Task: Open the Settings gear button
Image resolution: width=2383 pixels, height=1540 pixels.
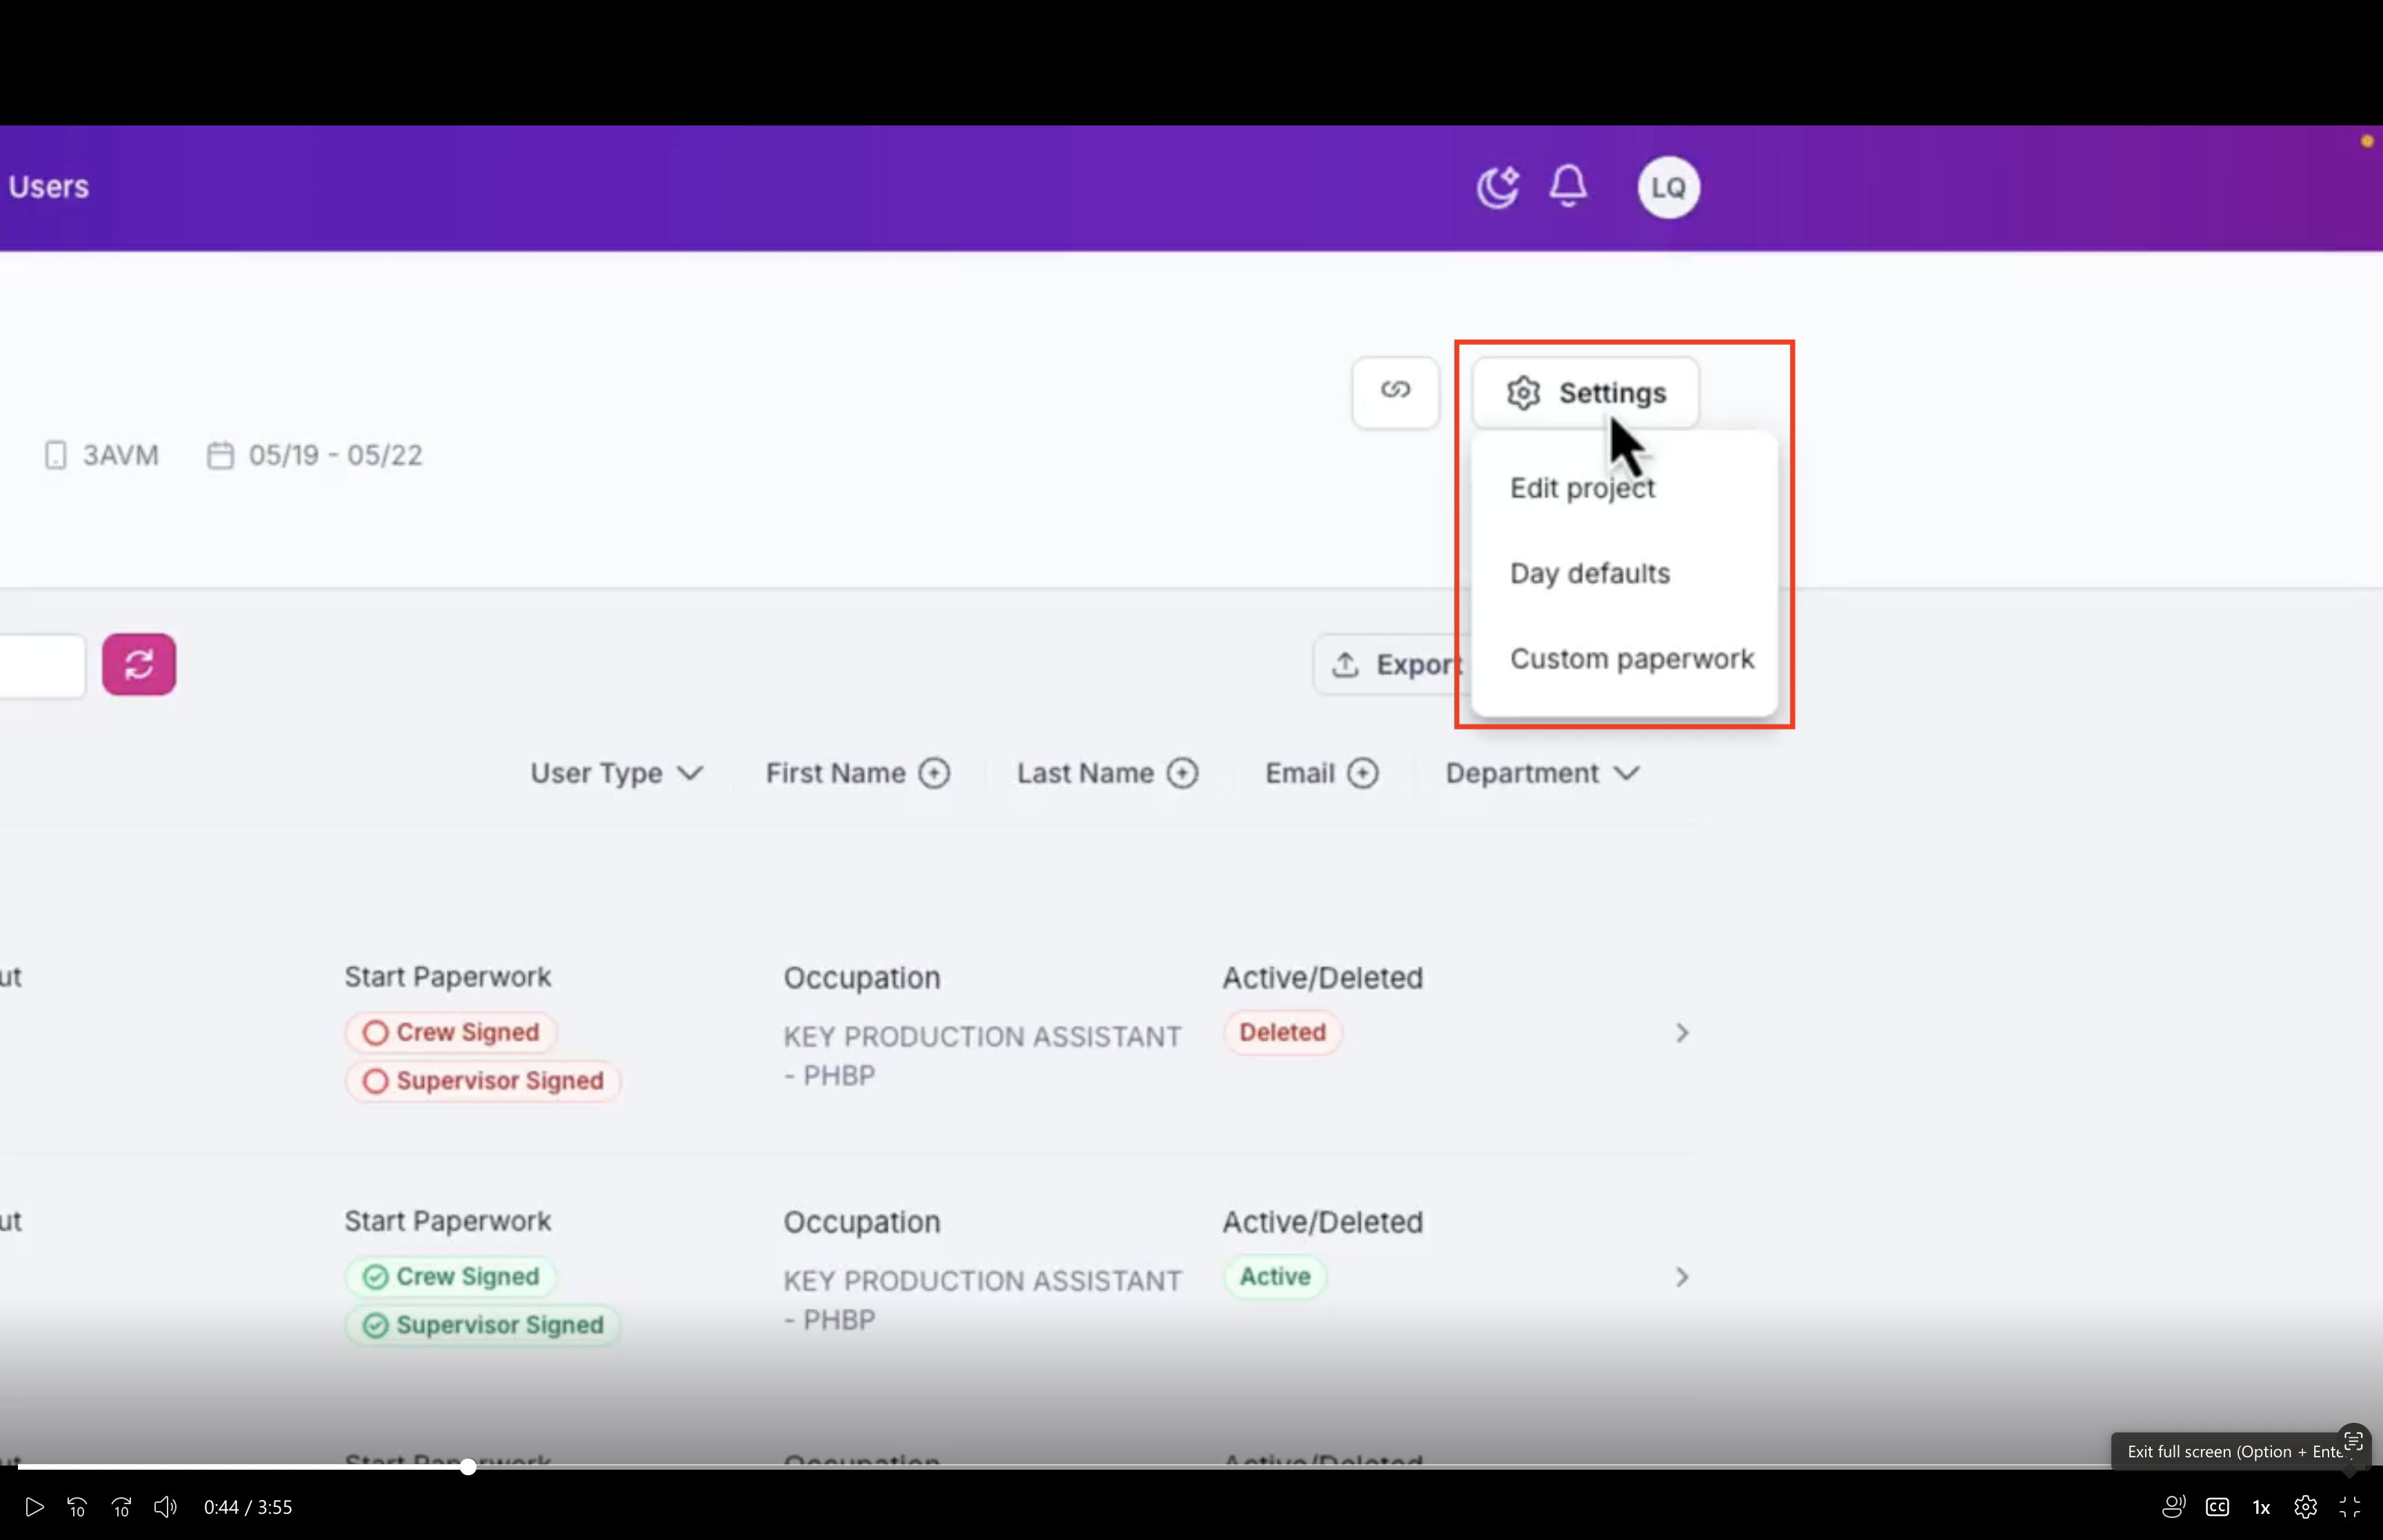Action: pos(1585,393)
